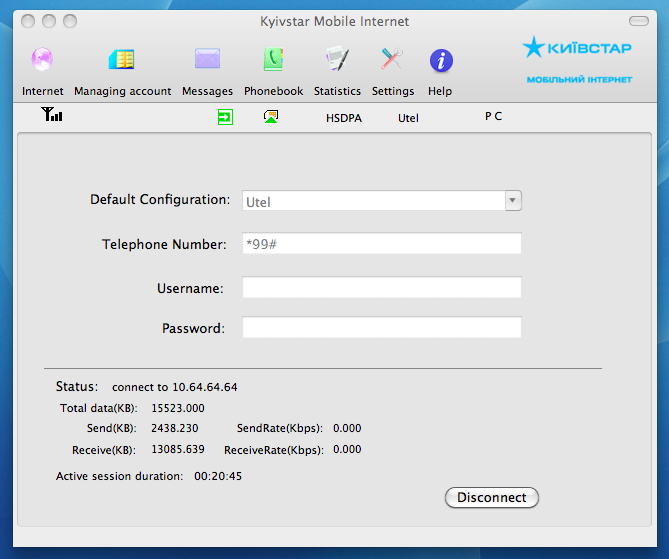Click the toolbar toggle pill button in title bar
This screenshot has height=559, width=669.
pos(639,21)
